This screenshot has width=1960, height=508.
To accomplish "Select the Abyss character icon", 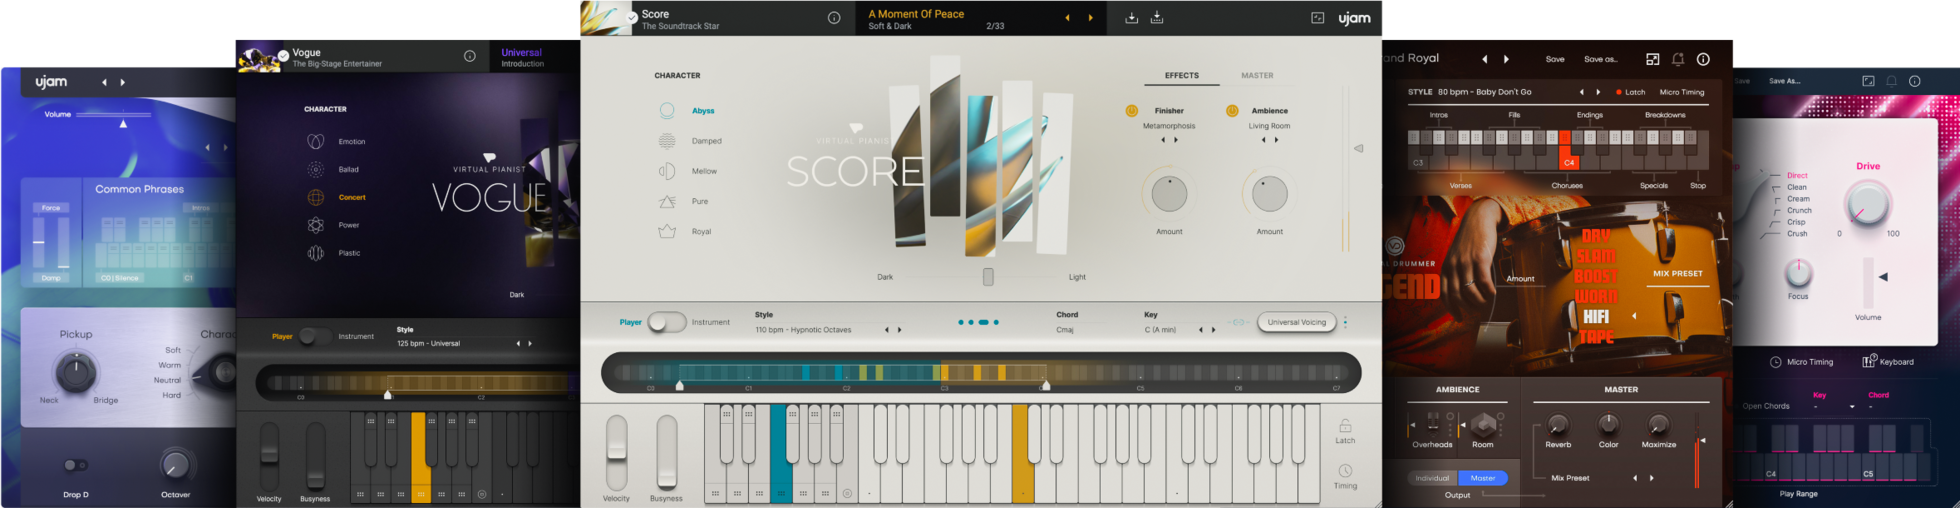I will point(667,111).
